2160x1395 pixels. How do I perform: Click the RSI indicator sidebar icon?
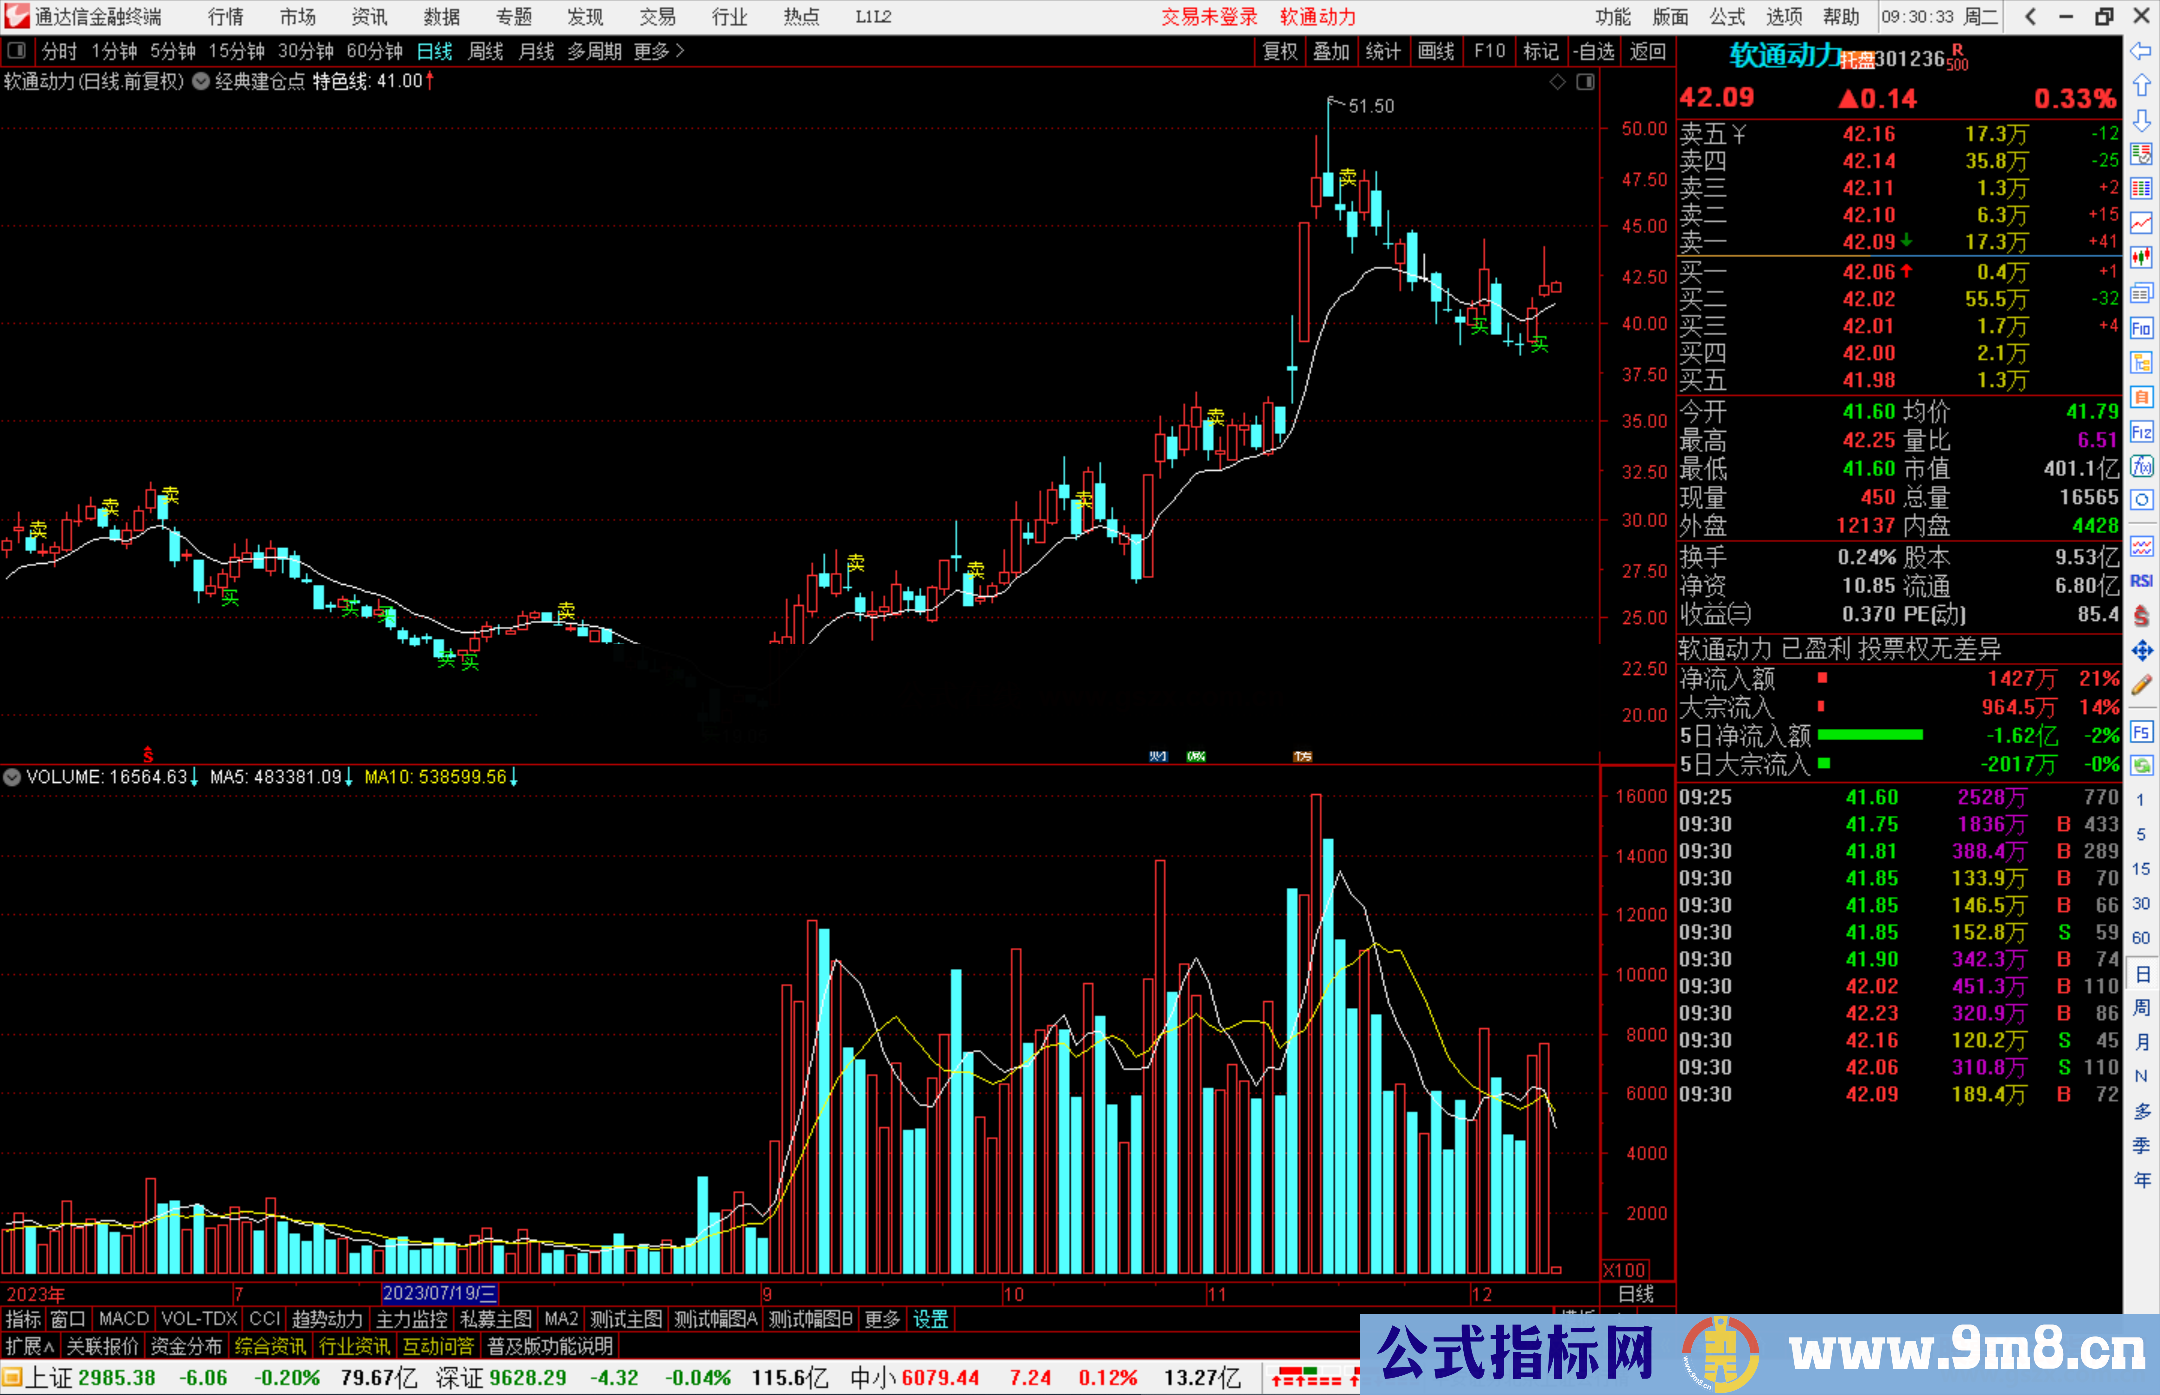pyautogui.click(x=2141, y=581)
